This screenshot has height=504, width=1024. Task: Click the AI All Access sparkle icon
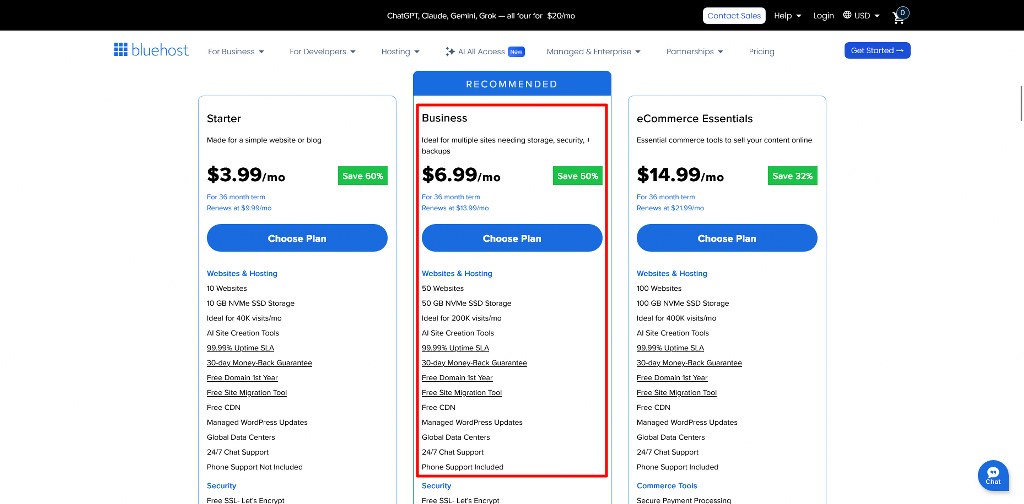coord(449,51)
